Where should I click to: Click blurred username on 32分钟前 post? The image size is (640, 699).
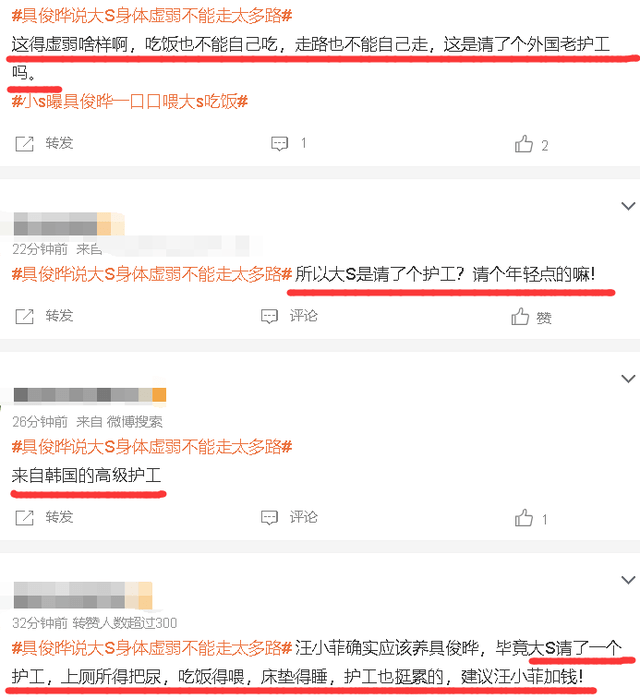pos(83,596)
